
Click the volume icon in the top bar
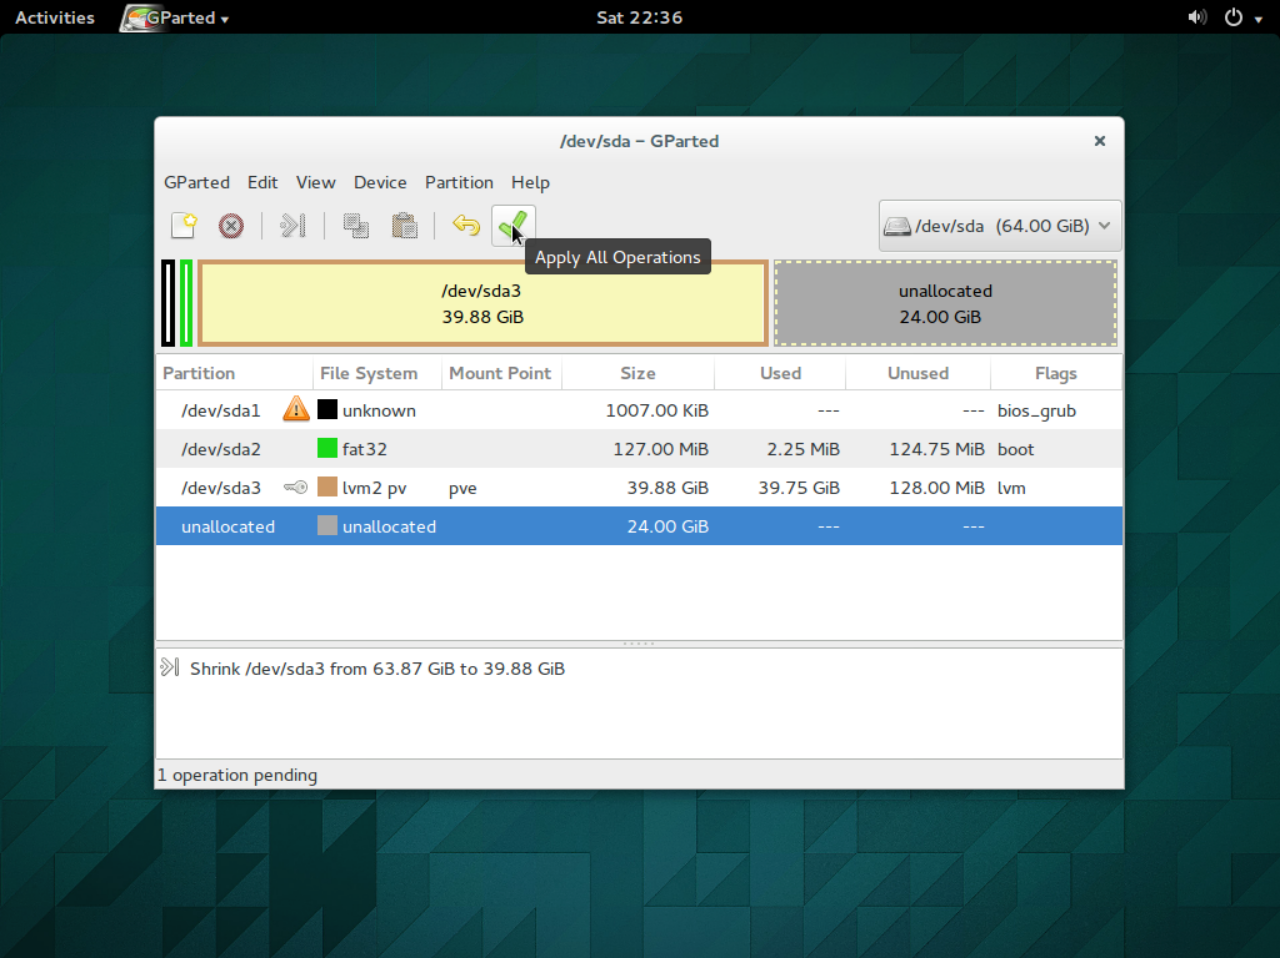click(1197, 17)
